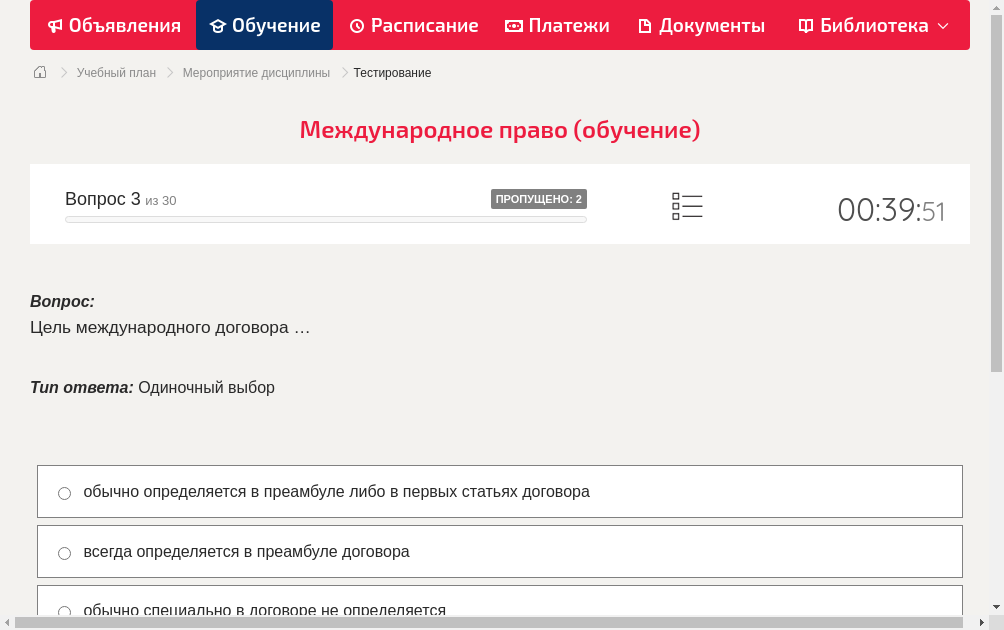The image size is (1004, 630).
Task: Click the Документы document icon
Action: point(647,25)
